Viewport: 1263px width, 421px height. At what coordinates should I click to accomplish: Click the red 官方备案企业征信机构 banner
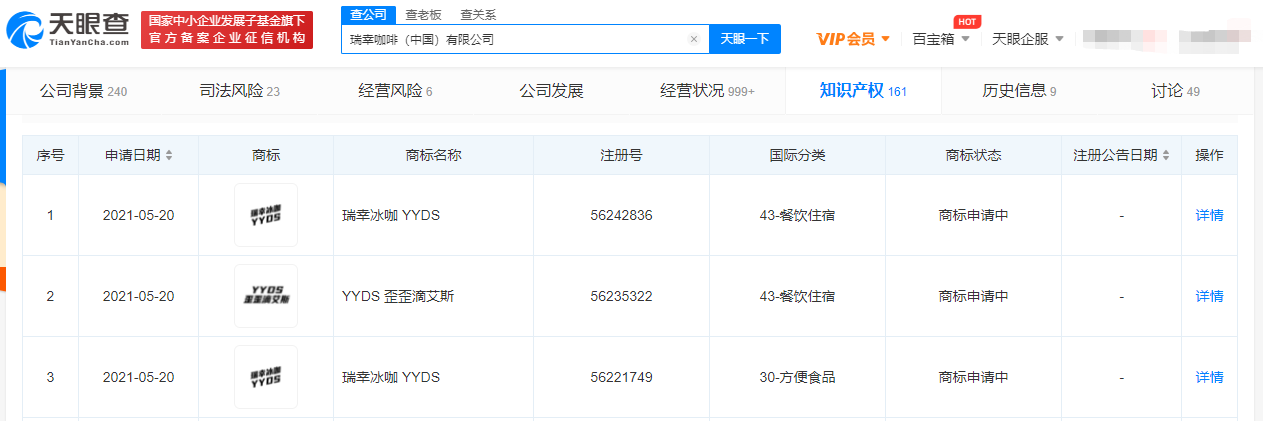pos(226,30)
